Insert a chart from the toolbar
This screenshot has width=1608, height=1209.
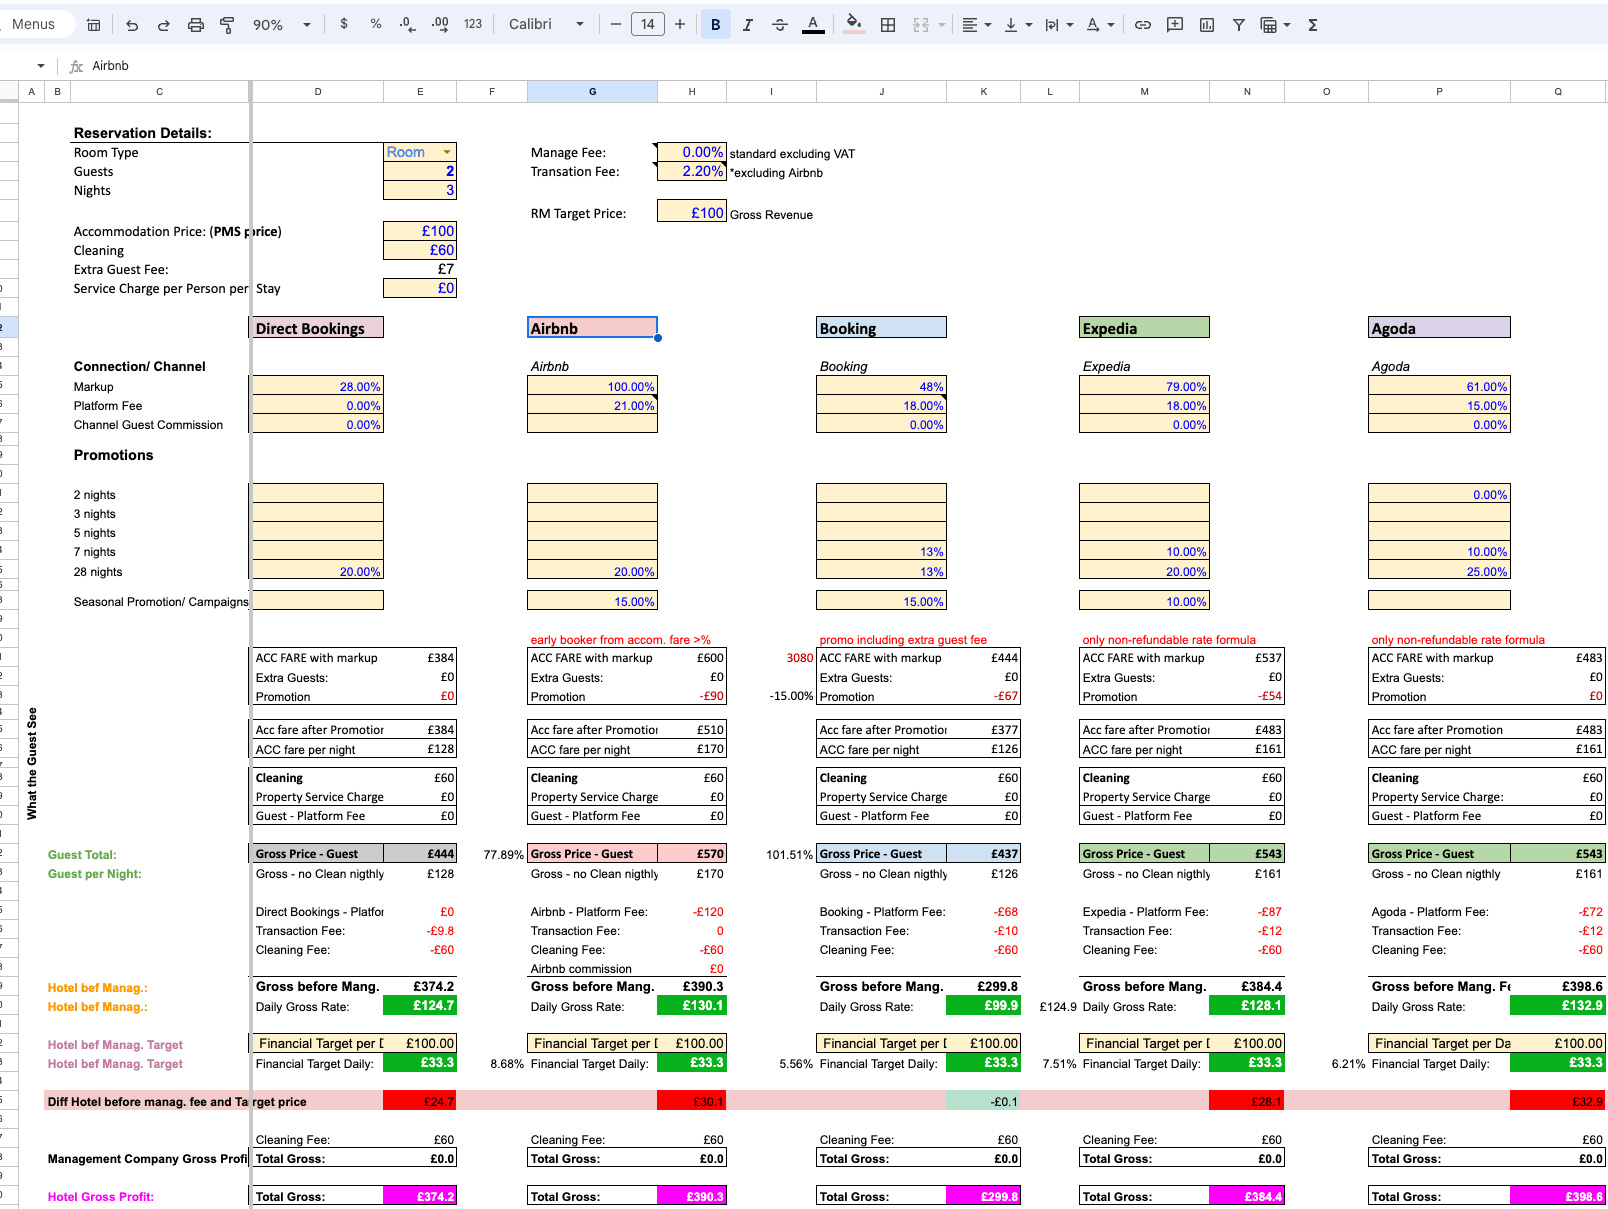[x=1207, y=25]
